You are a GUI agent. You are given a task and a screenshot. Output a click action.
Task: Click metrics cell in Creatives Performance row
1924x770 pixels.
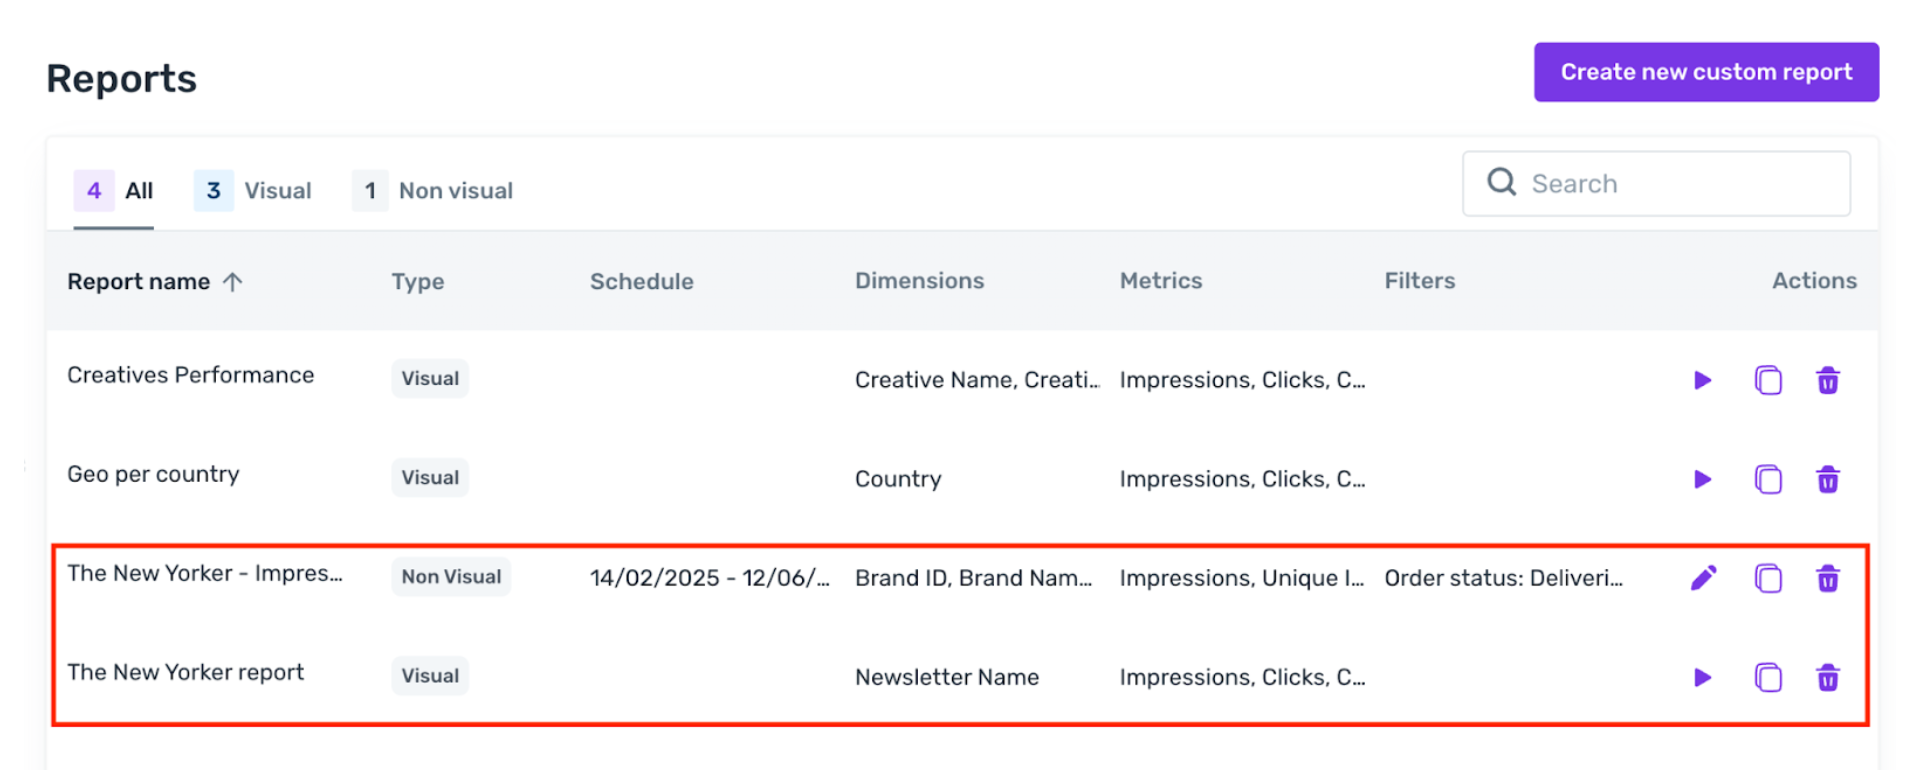point(1242,380)
